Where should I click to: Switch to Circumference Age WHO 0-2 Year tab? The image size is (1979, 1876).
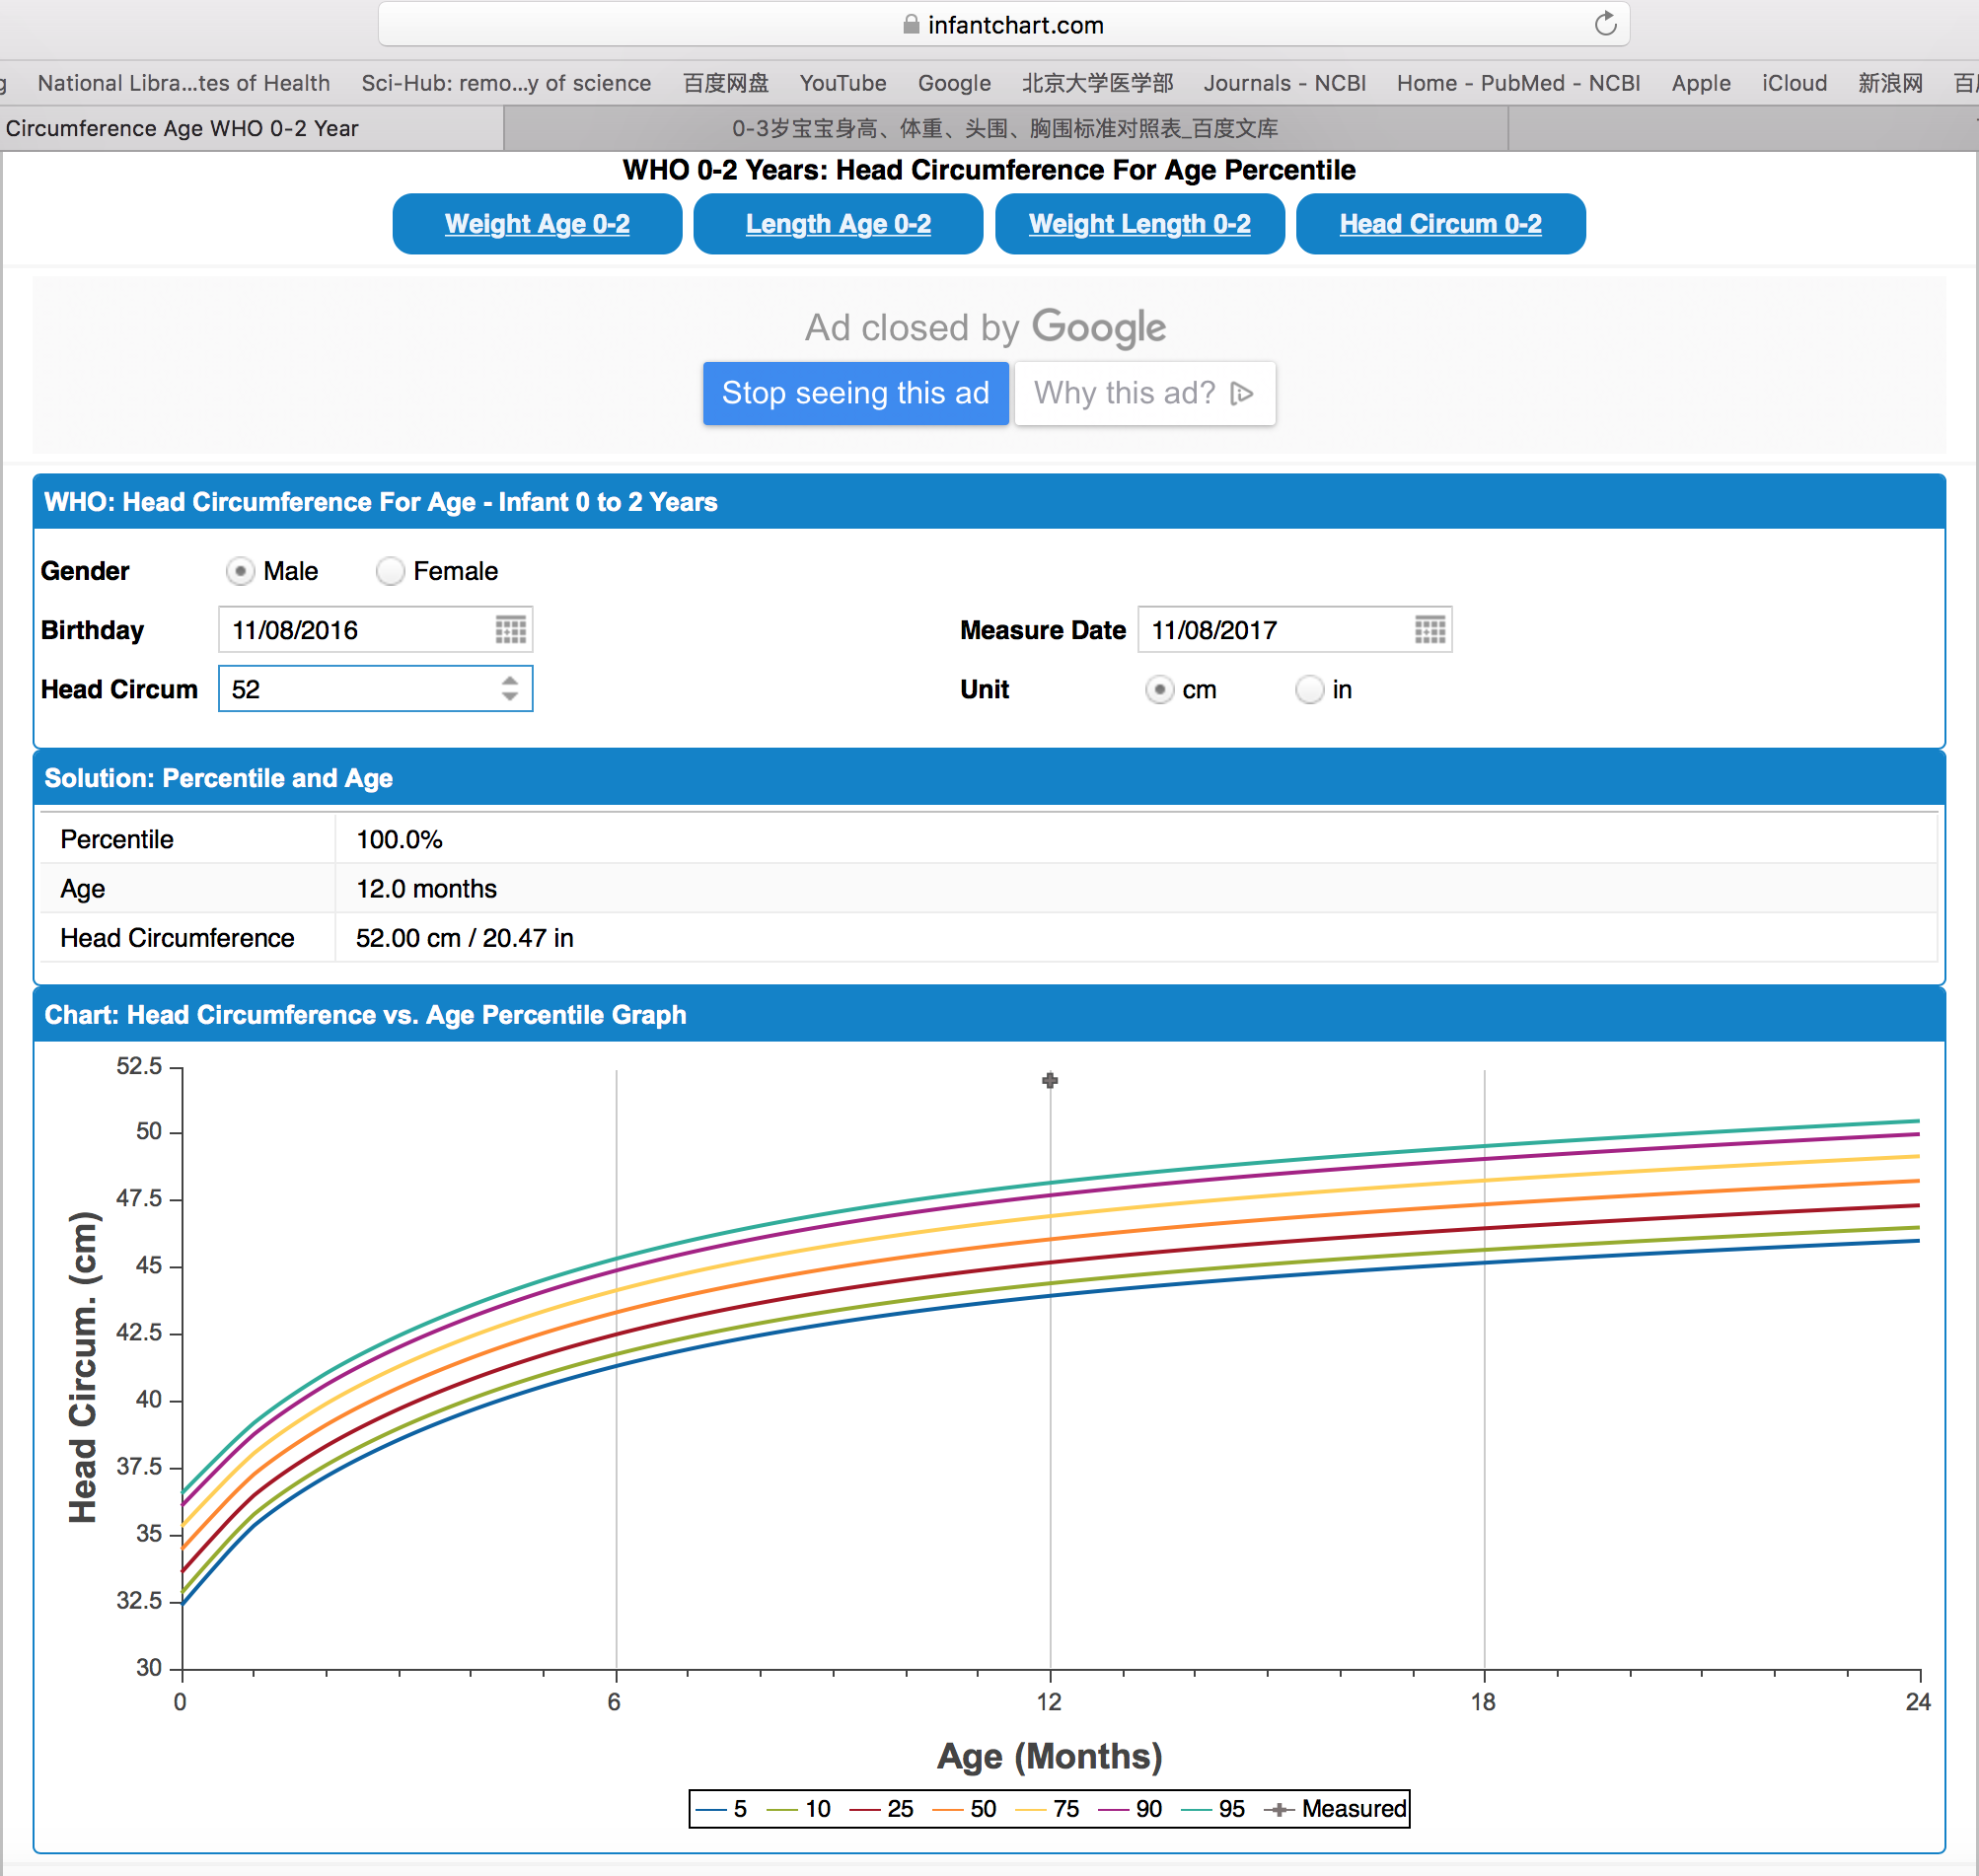coord(250,128)
